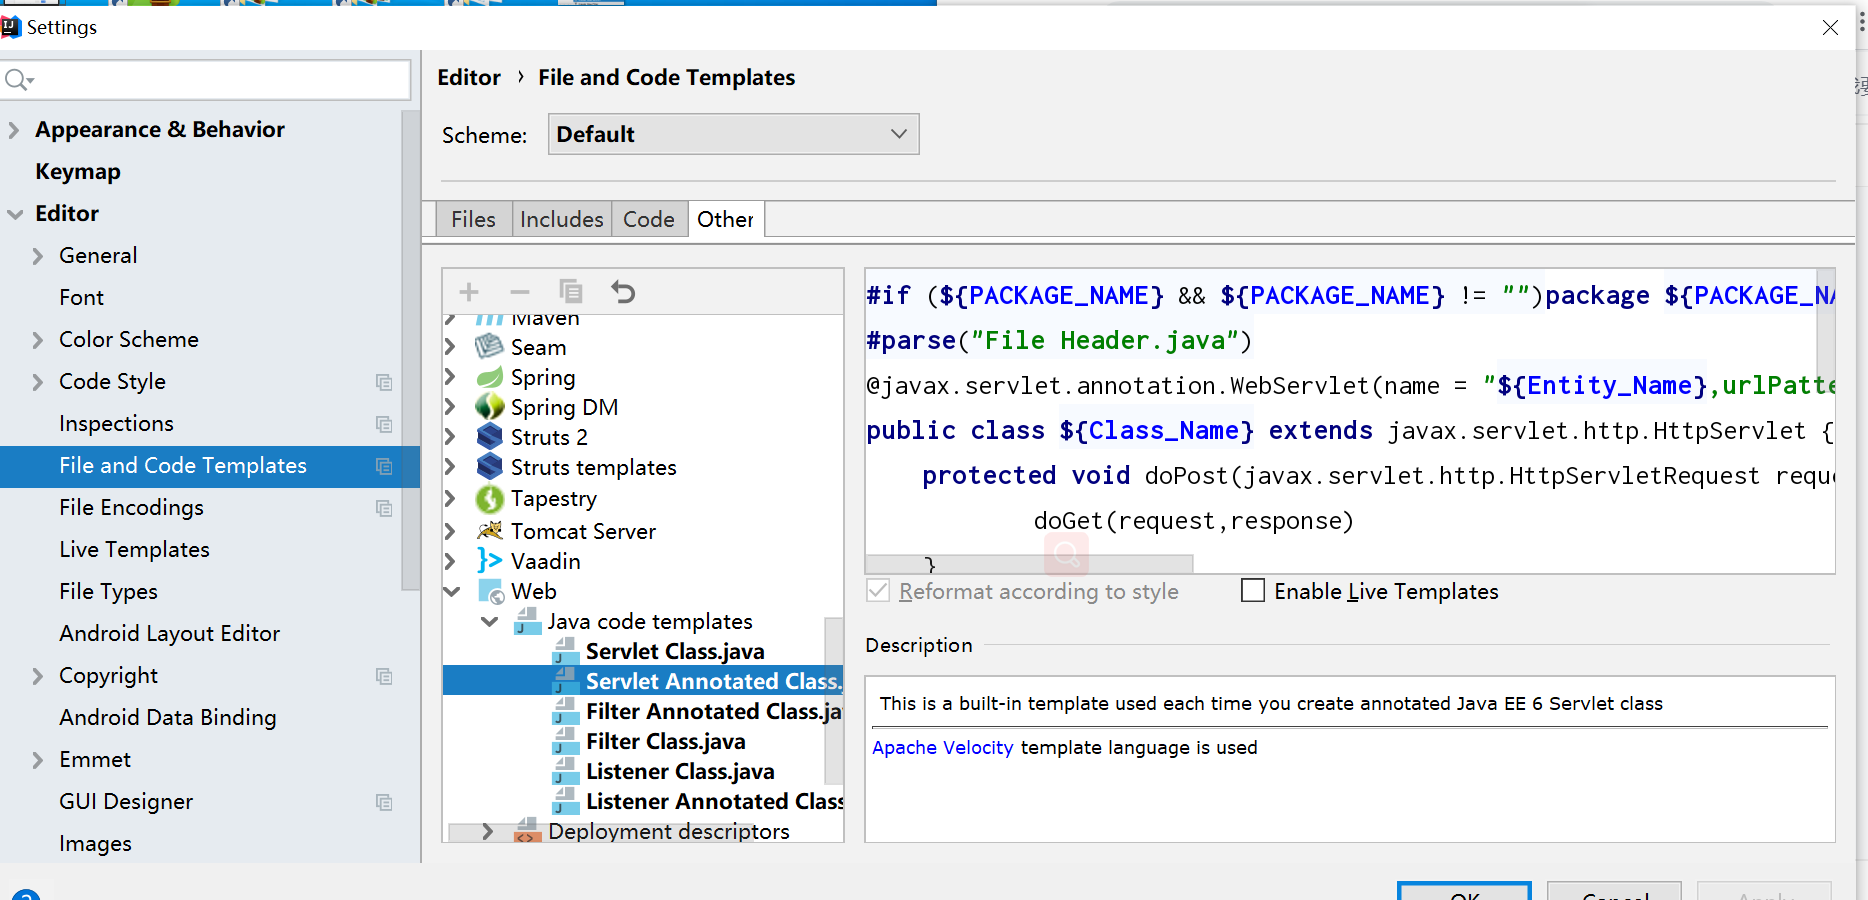Click the Editor breadcrumb
Viewport: 1868px width, 900px height.
click(469, 77)
